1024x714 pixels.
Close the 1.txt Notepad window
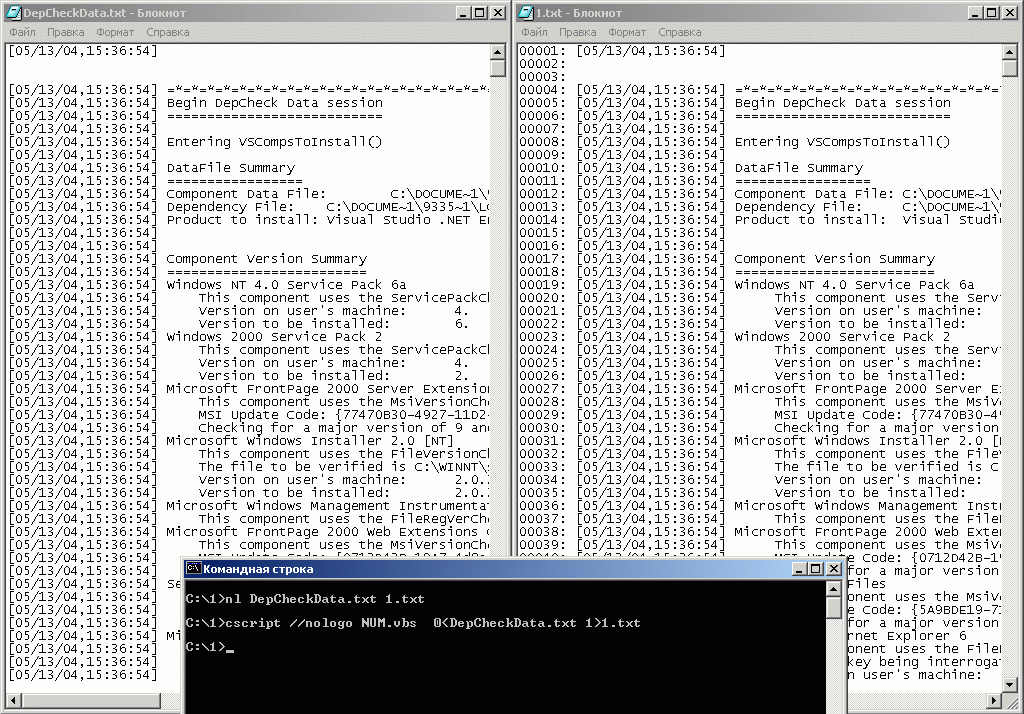pyautogui.click(x=1010, y=12)
